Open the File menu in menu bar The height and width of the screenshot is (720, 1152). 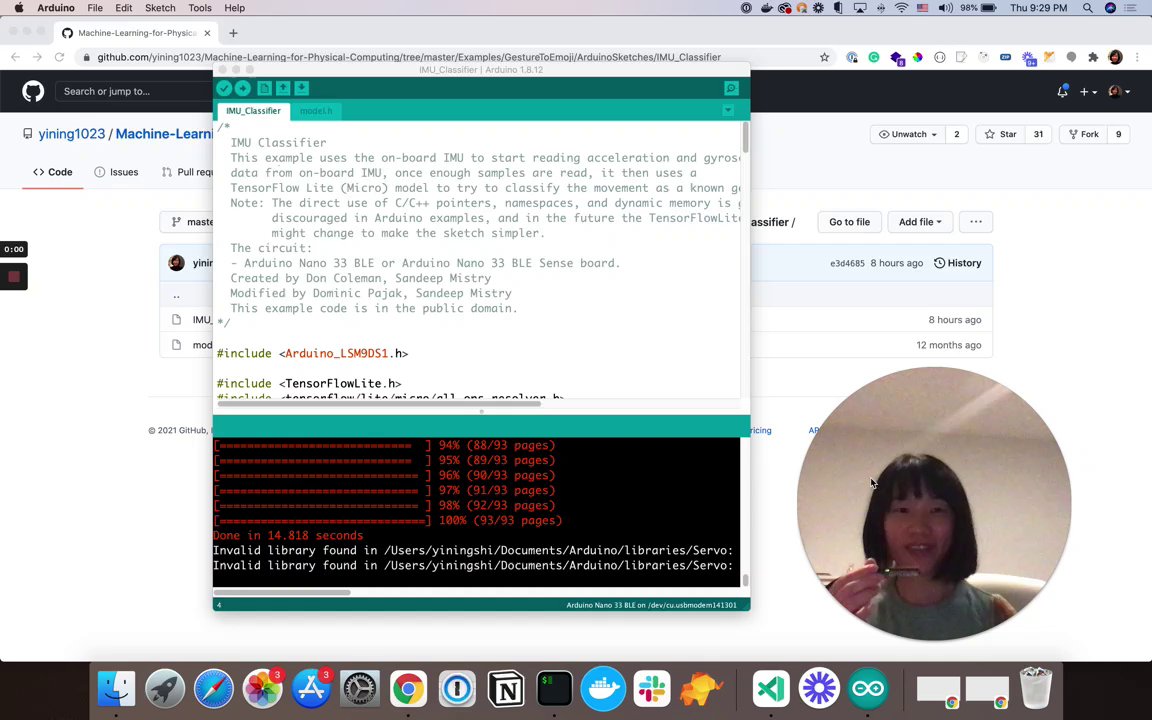[x=95, y=8]
